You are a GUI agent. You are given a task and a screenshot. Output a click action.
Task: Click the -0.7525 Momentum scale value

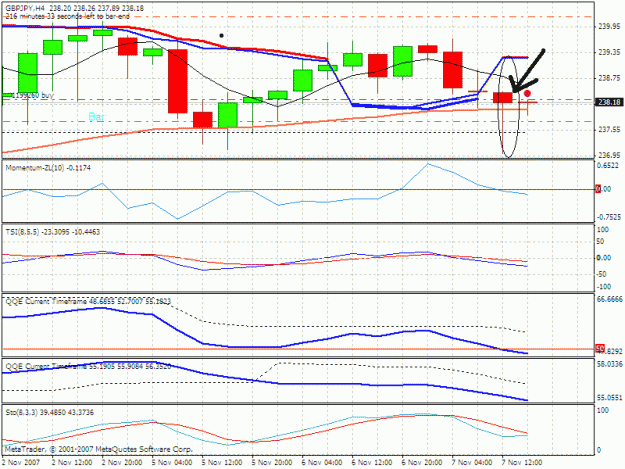(x=609, y=217)
